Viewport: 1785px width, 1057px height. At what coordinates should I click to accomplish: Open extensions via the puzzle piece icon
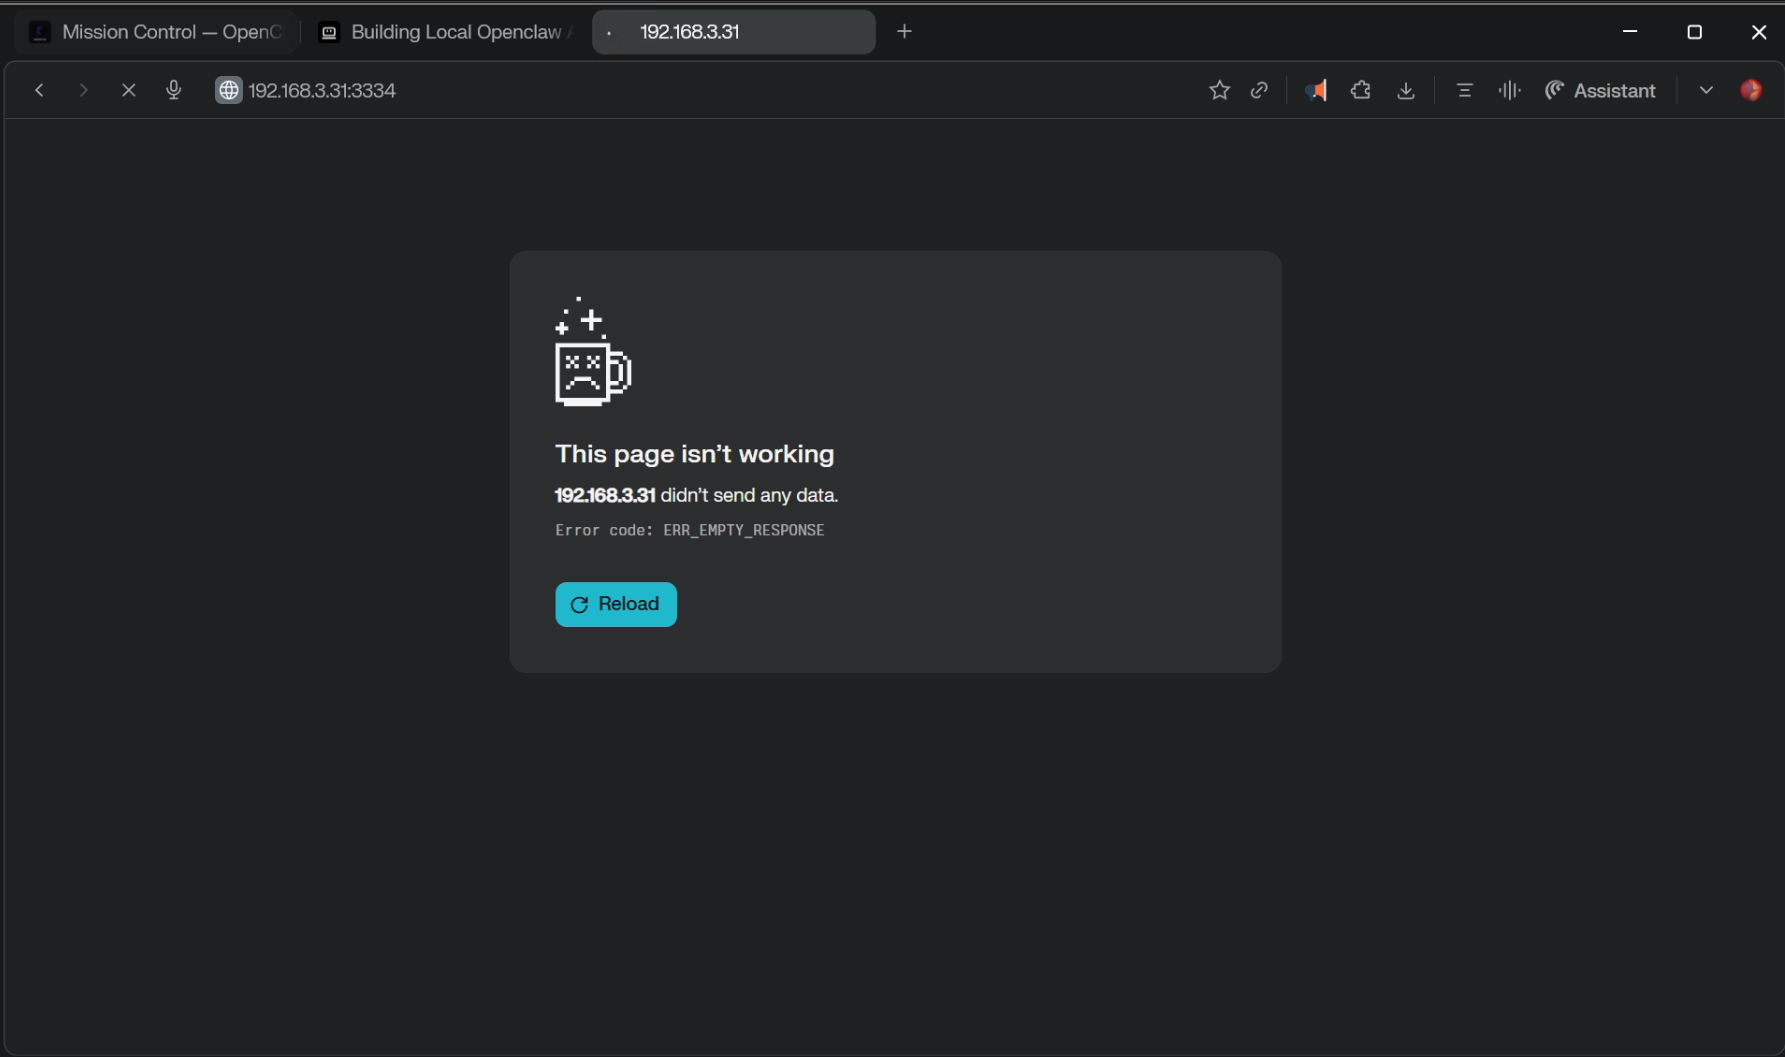click(1360, 90)
